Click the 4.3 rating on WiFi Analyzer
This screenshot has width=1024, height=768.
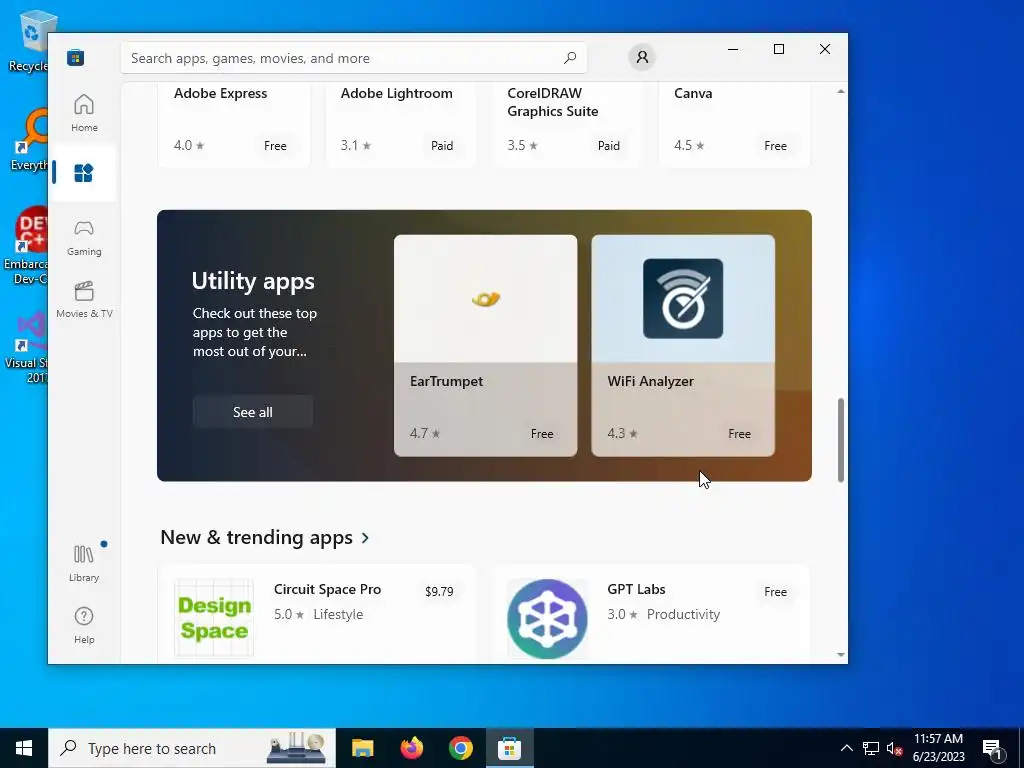pyautogui.click(x=622, y=434)
